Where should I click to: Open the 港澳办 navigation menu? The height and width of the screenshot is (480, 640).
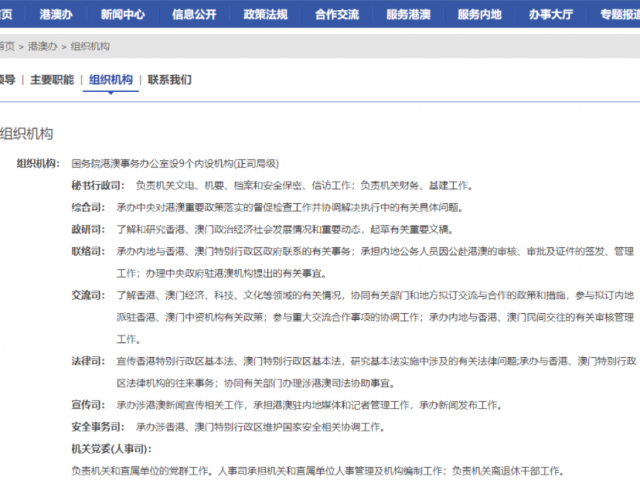click(56, 15)
